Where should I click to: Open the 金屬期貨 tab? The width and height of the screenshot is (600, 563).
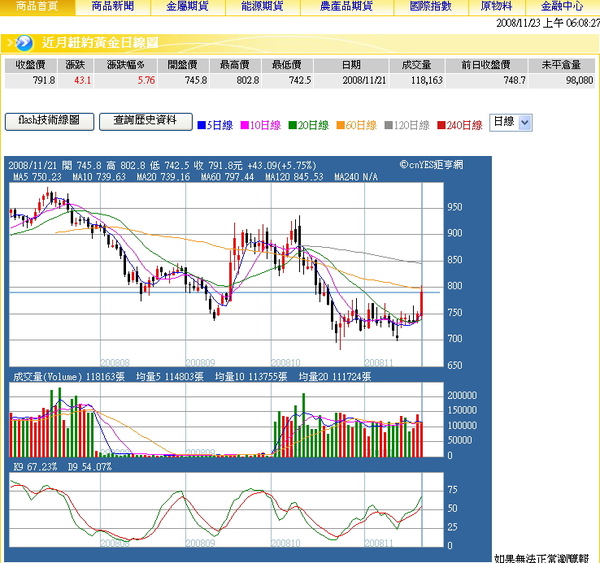click(x=188, y=7)
